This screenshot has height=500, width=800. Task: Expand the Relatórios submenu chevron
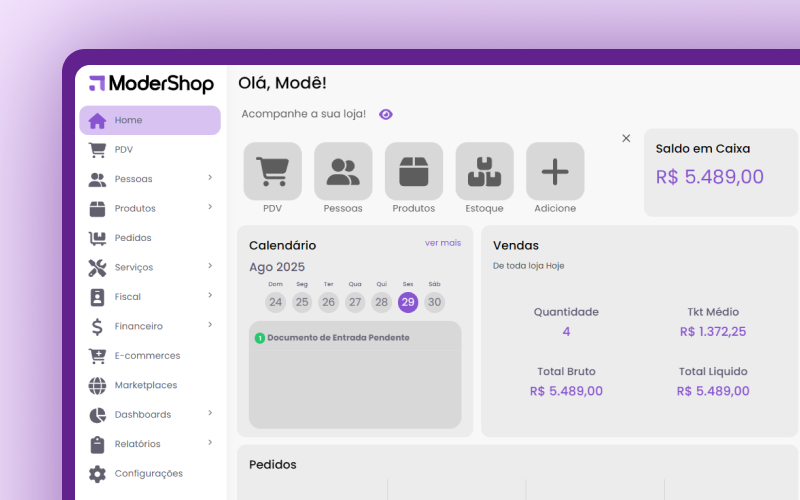pos(210,443)
